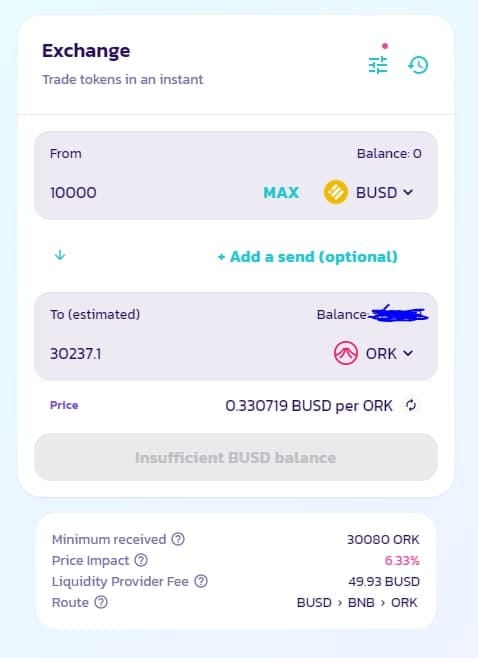Viewport: 478px width, 658px height.
Task: Select the MAX amount button
Action: [x=281, y=193]
